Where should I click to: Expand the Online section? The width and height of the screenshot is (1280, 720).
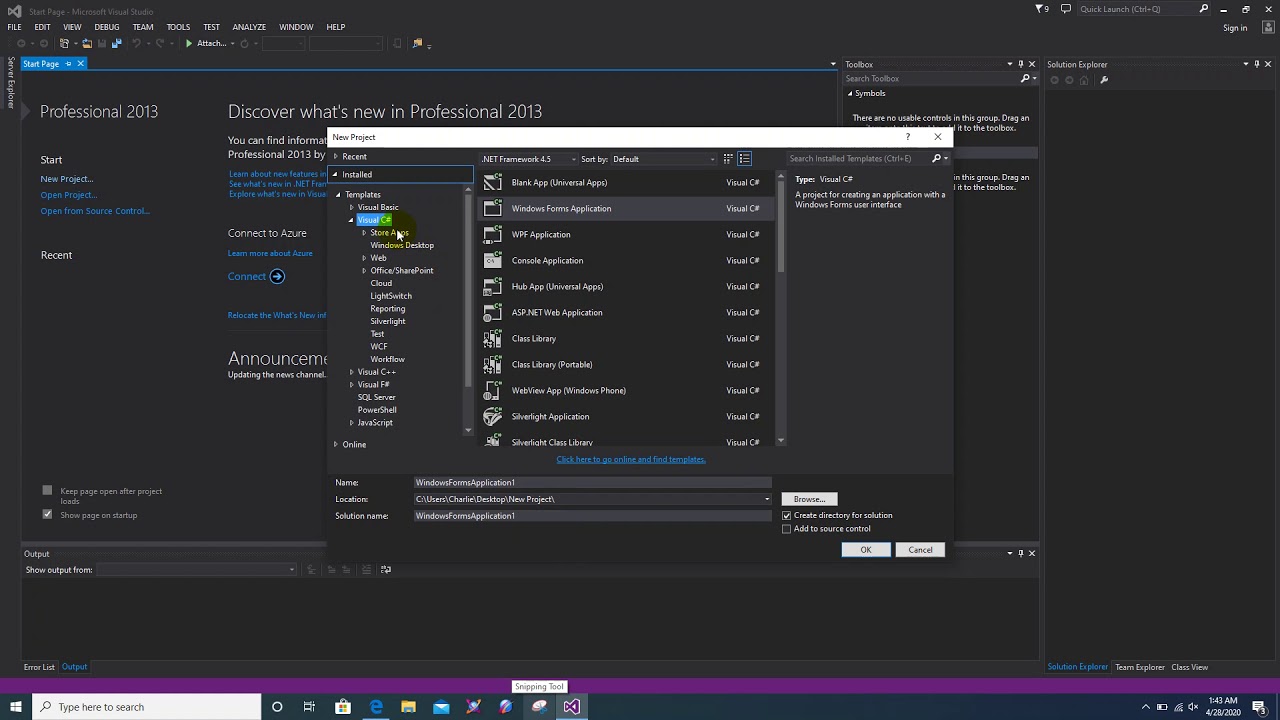(336, 444)
